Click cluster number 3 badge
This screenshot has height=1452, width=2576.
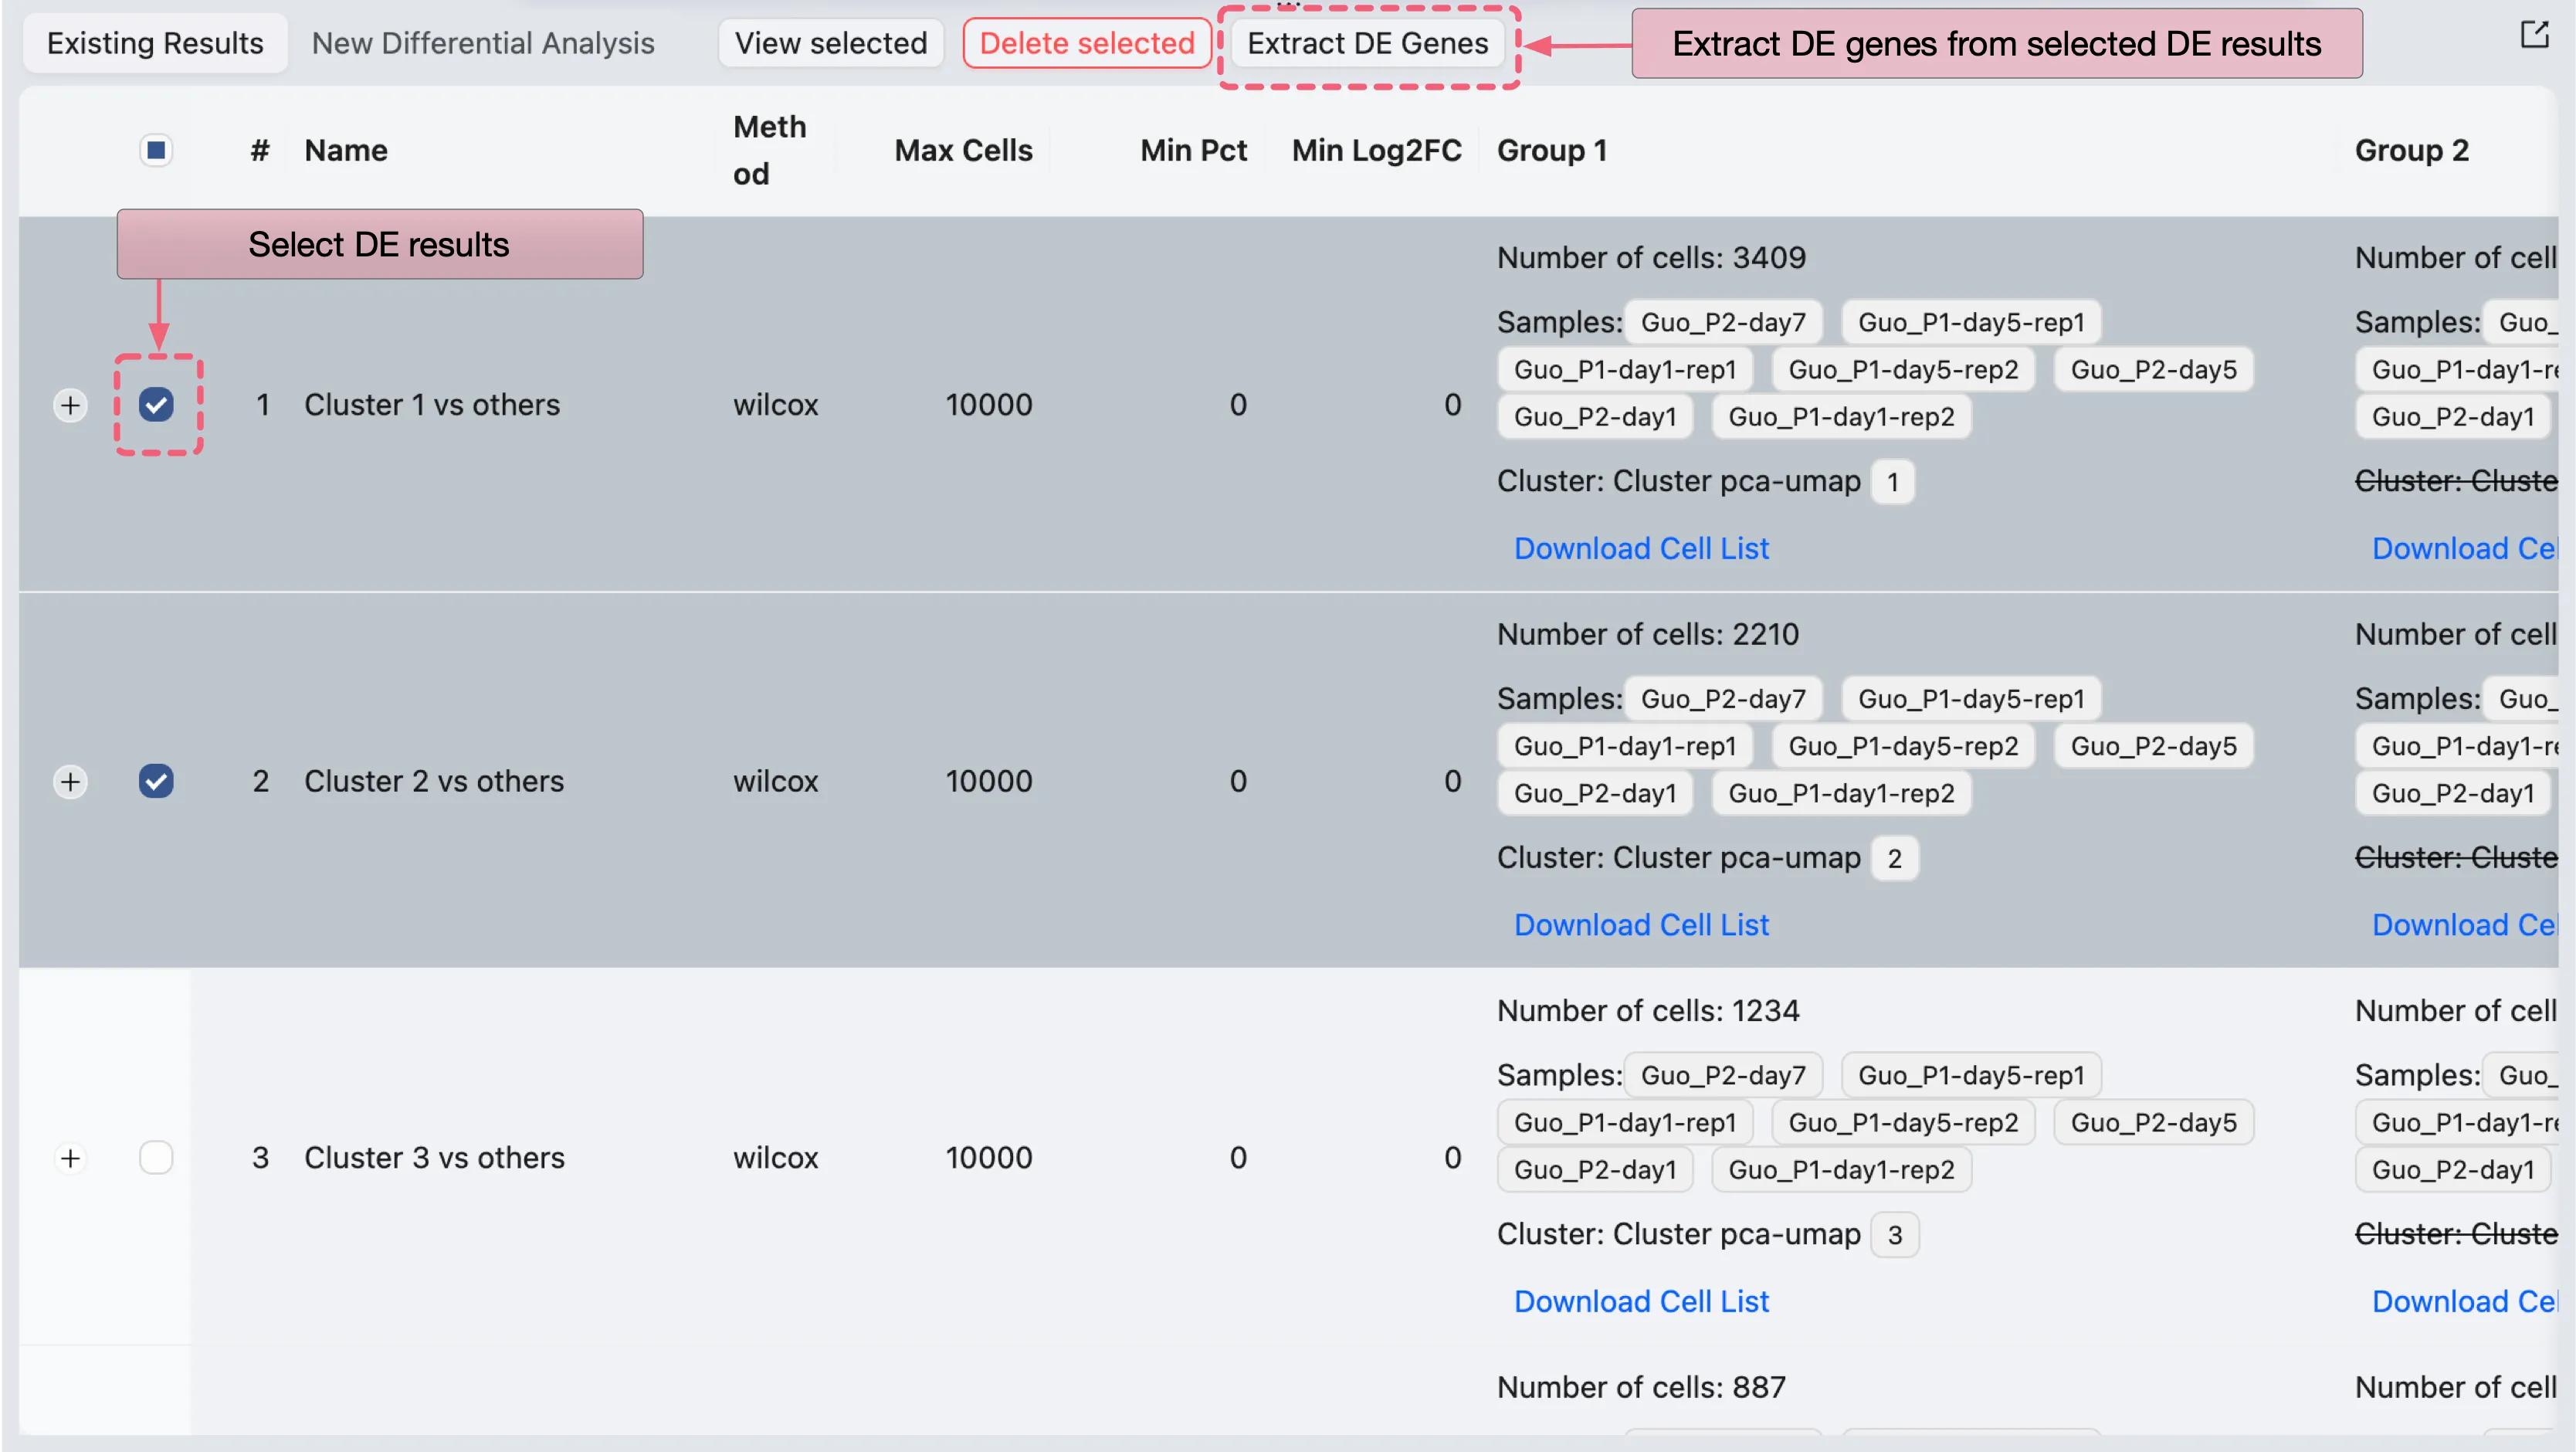coord(1894,1235)
